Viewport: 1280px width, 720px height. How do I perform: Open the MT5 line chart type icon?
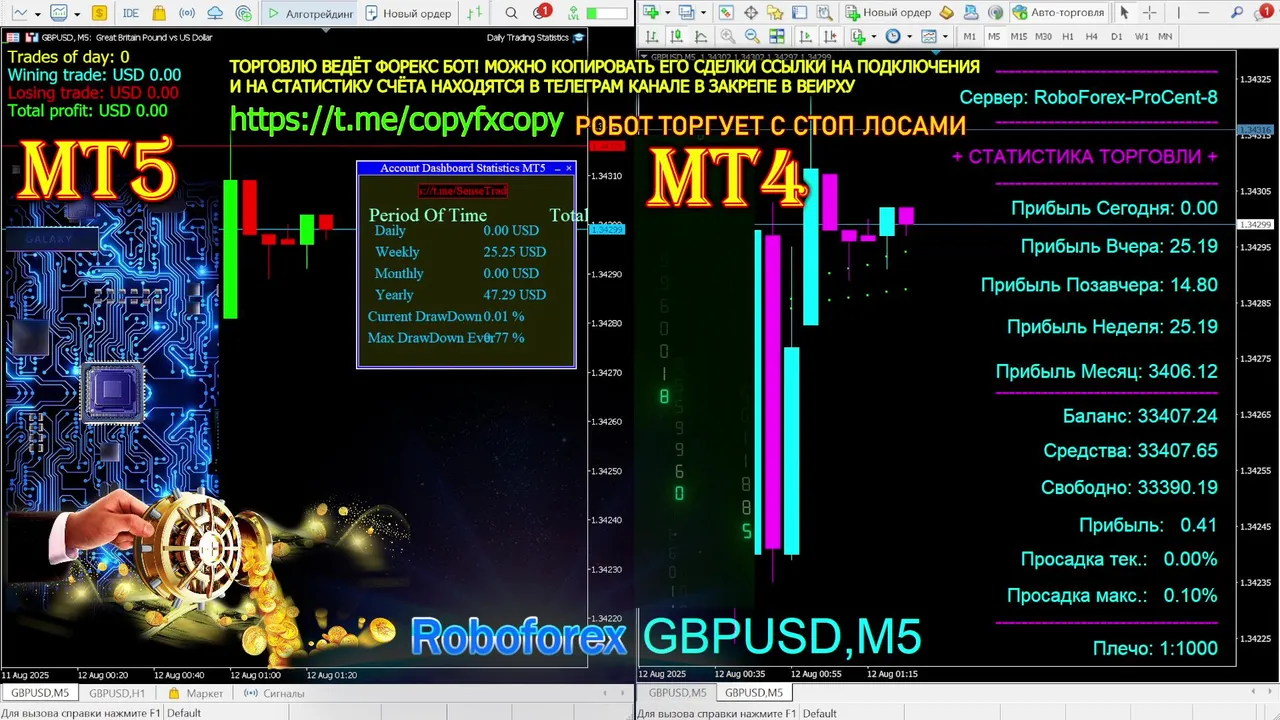pos(19,13)
